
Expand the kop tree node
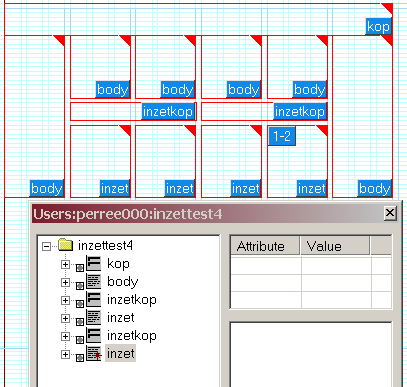pyautogui.click(x=65, y=265)
